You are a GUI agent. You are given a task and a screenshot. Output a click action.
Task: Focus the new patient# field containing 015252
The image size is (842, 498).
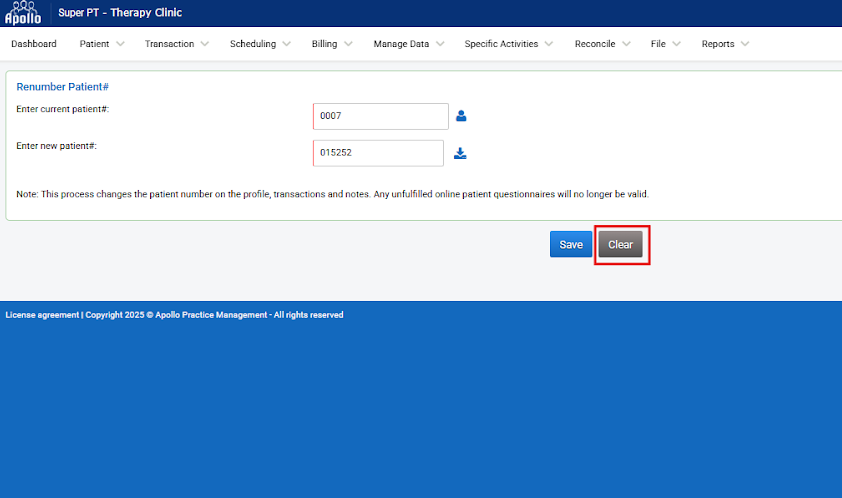377,153
